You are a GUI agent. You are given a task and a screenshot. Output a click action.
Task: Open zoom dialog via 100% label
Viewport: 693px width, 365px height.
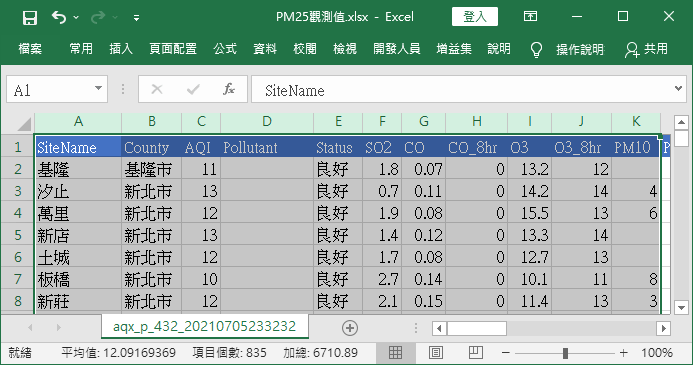657,353
